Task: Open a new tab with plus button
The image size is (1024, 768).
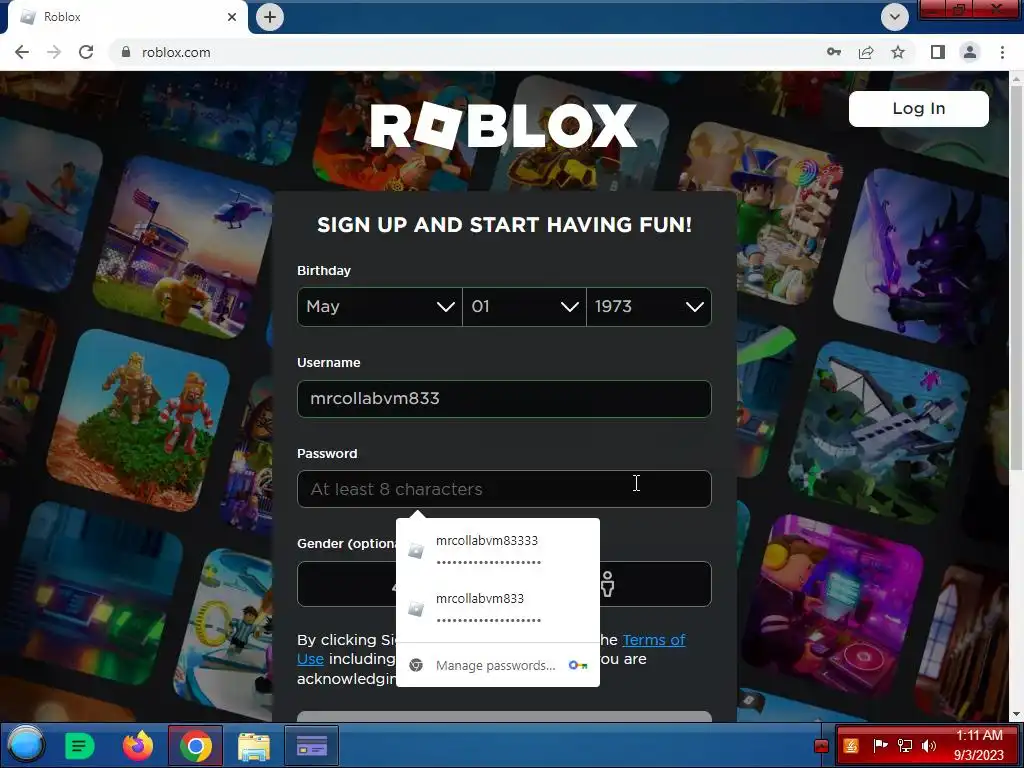Action: tap(270, 17)
